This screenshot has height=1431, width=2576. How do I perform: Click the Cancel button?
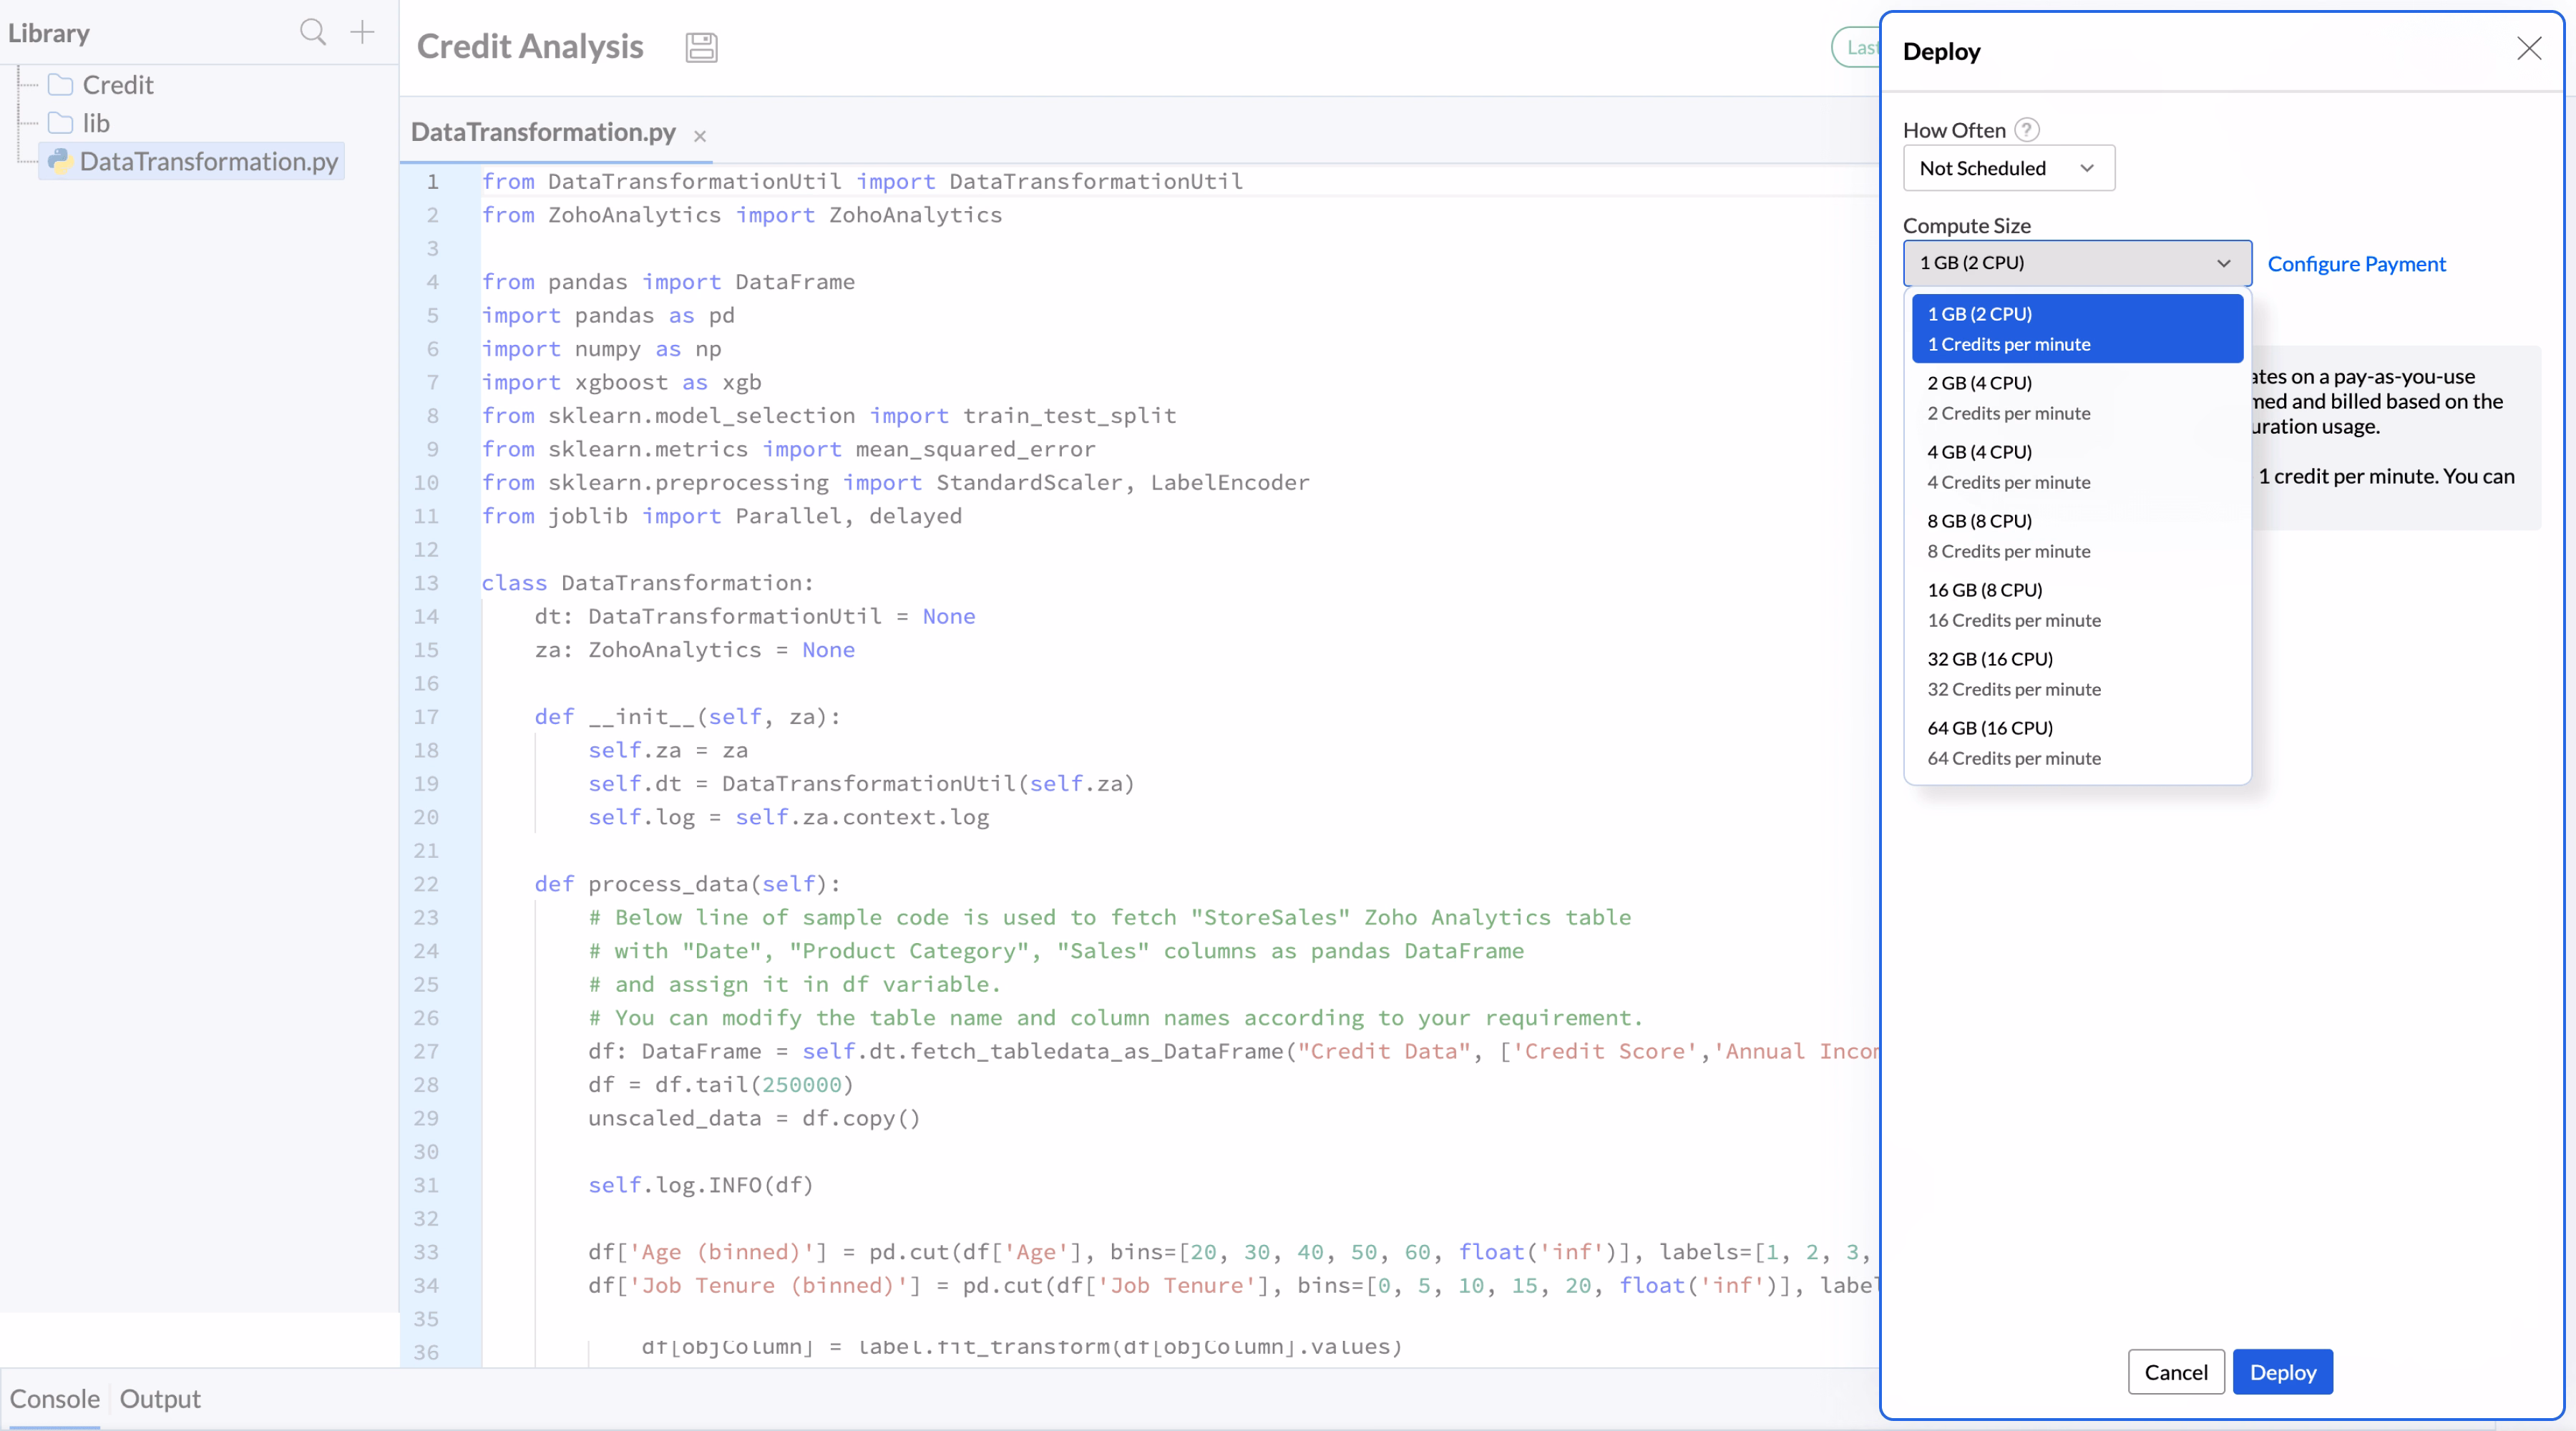[x=2175, y=1372]
